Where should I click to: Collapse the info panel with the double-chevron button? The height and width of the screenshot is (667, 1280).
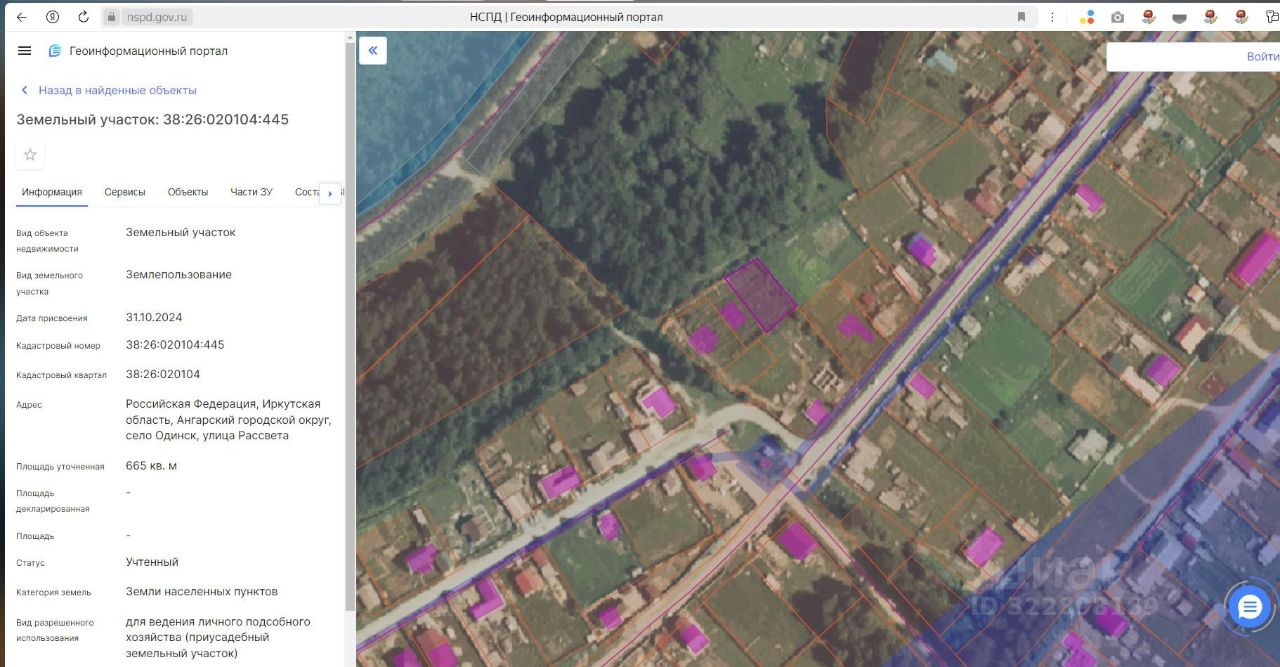[x=373, y=51]
